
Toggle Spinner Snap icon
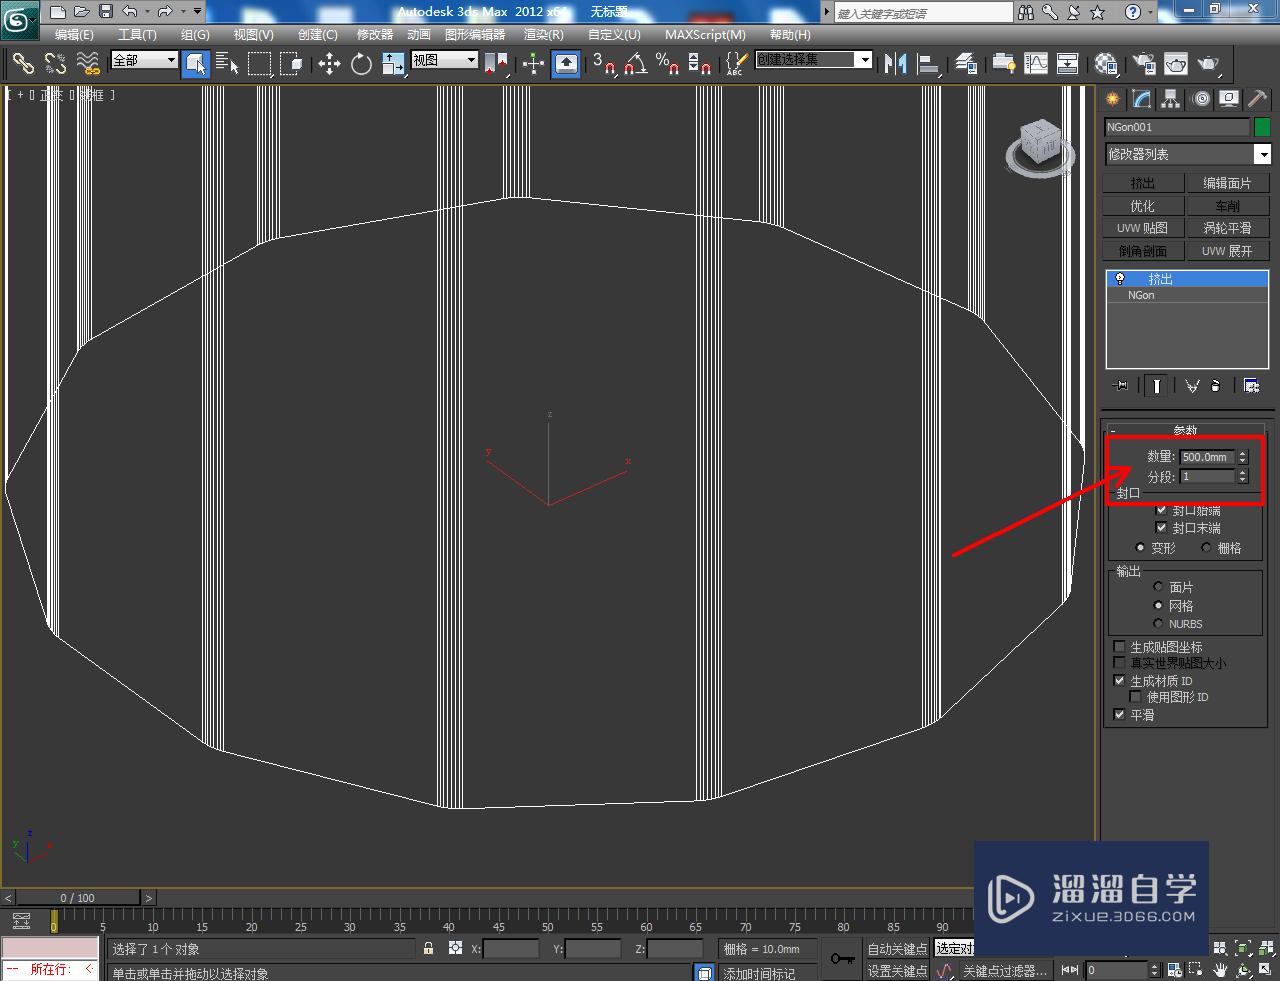[700, 64]
